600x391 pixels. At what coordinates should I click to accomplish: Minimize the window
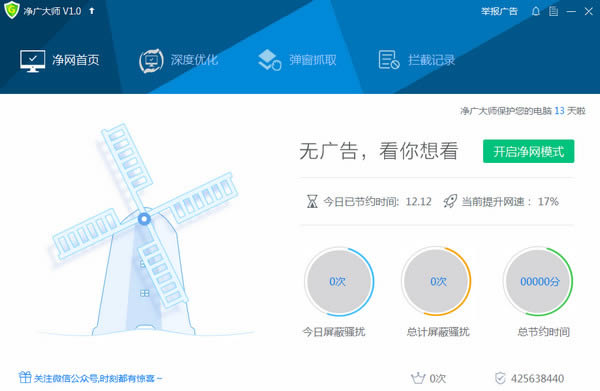[x=571, y=11]
